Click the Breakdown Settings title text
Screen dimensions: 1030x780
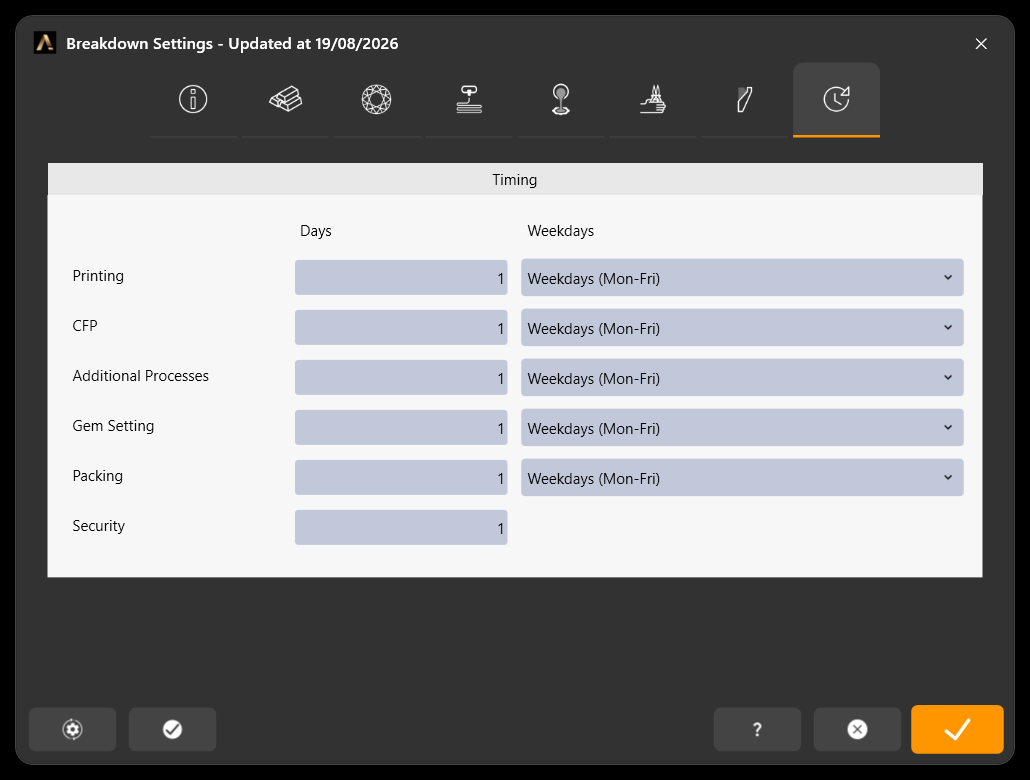pyautogui.click(x=232, y=44)
